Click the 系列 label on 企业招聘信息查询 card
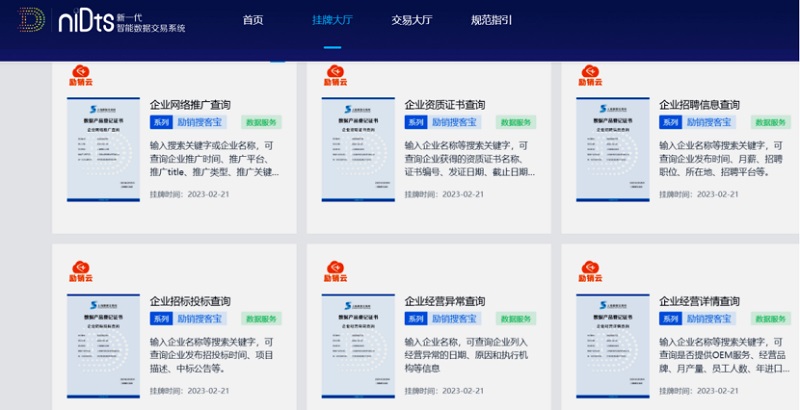 [x=670, y=122]
